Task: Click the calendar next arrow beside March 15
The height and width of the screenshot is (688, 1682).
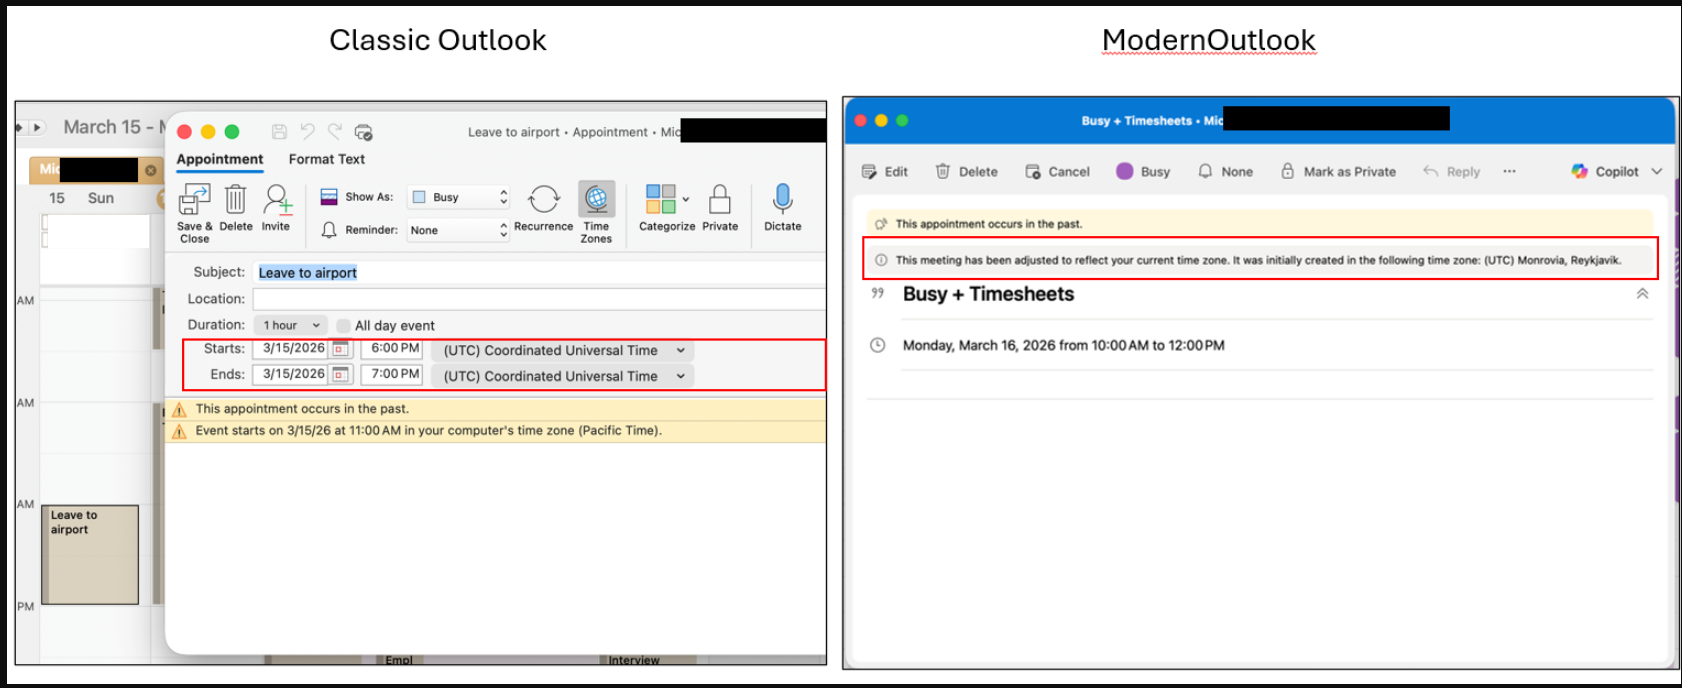Action: point(37,128)
